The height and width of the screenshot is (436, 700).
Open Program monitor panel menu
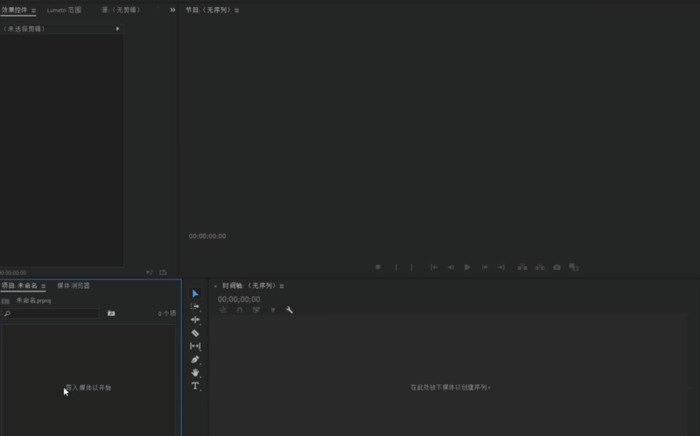[237, 10]
